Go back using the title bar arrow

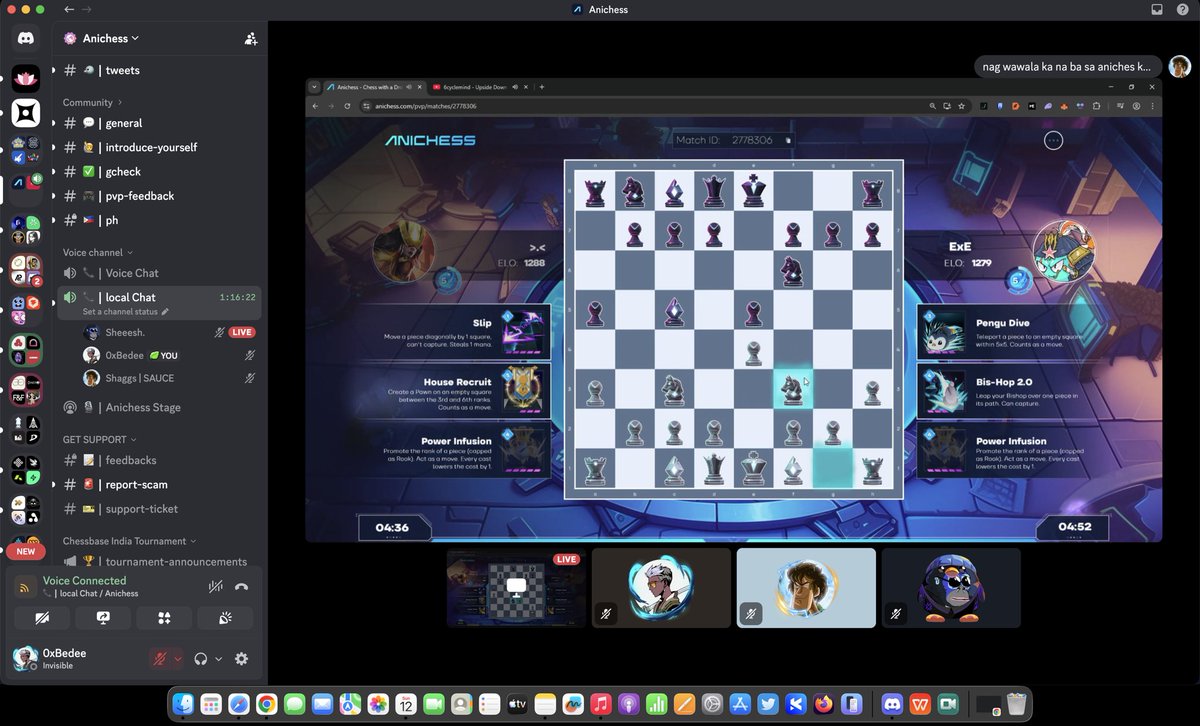coord(69,9)
